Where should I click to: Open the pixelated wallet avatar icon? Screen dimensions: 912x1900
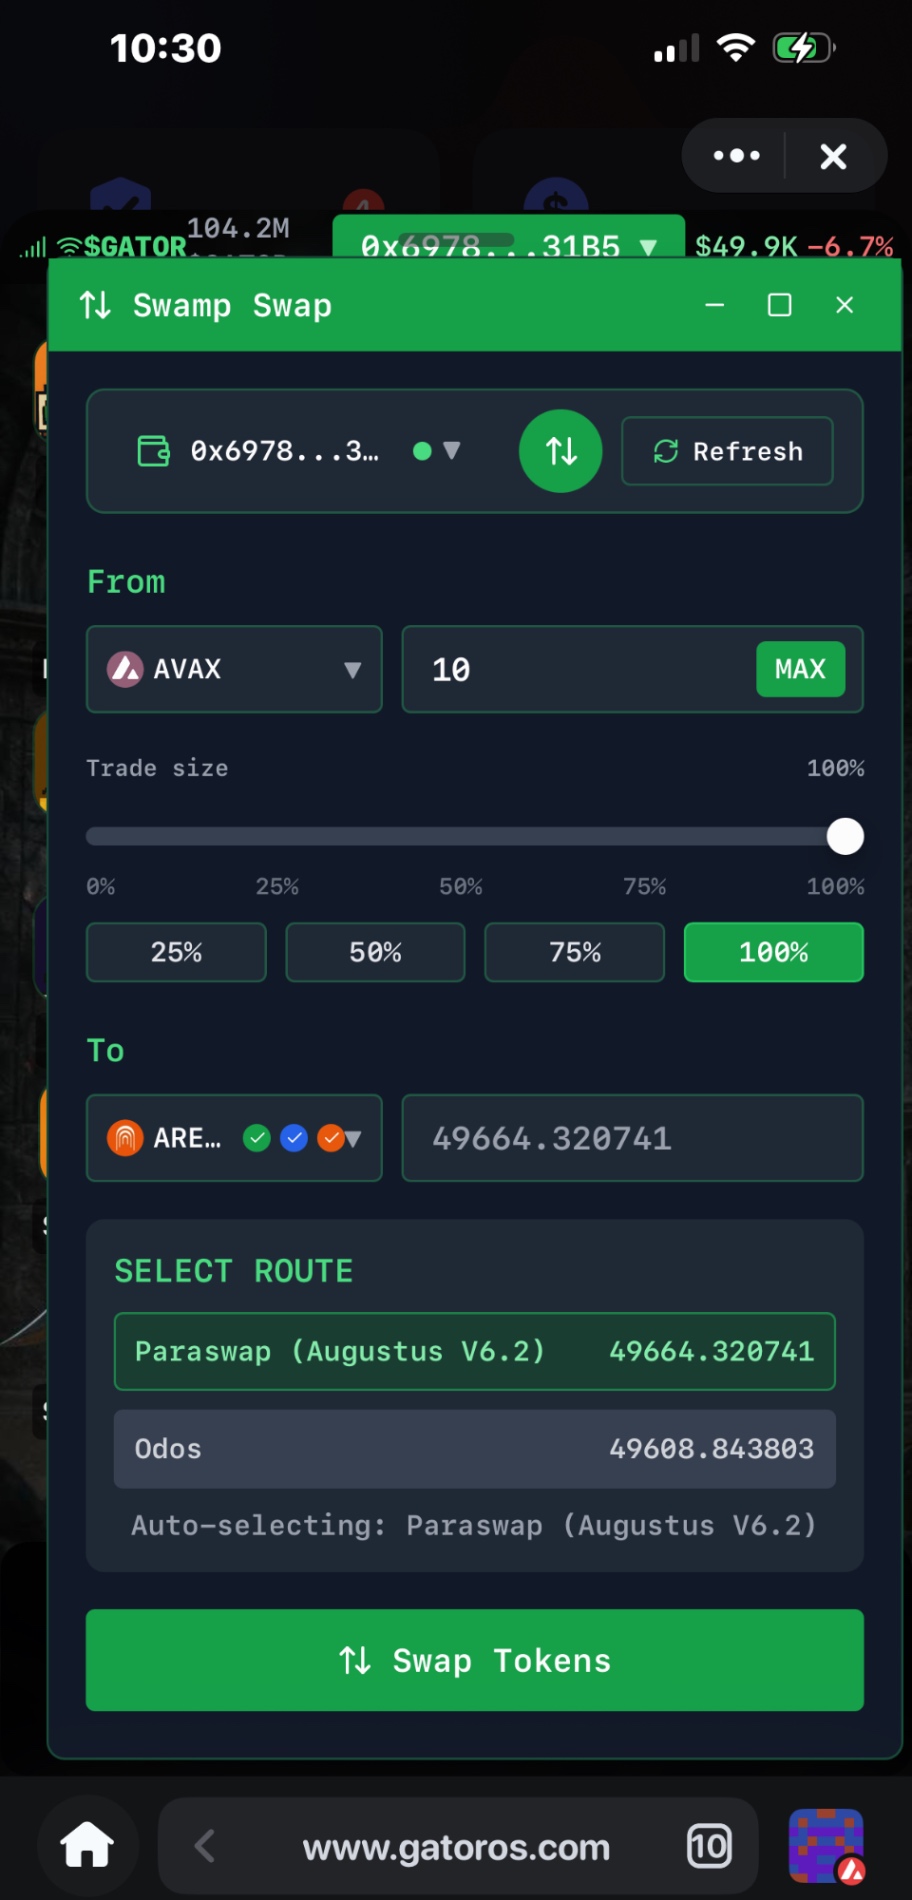(x=825, y=1846)
